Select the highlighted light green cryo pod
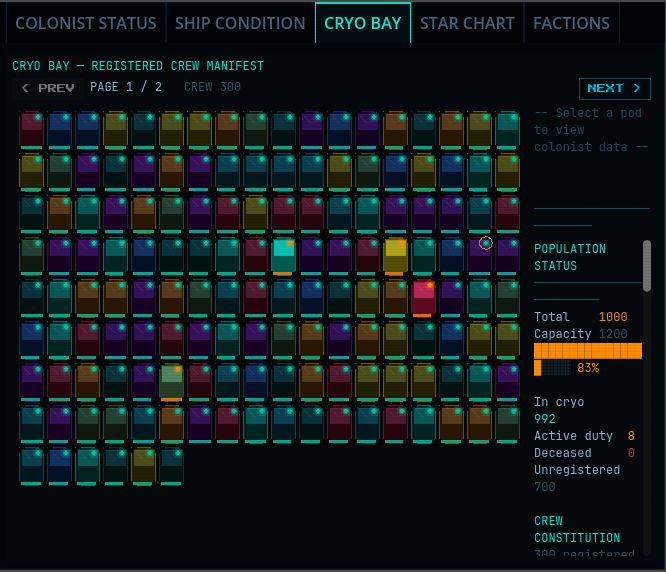Screen dimensions: 666x572 pos(171,383)
